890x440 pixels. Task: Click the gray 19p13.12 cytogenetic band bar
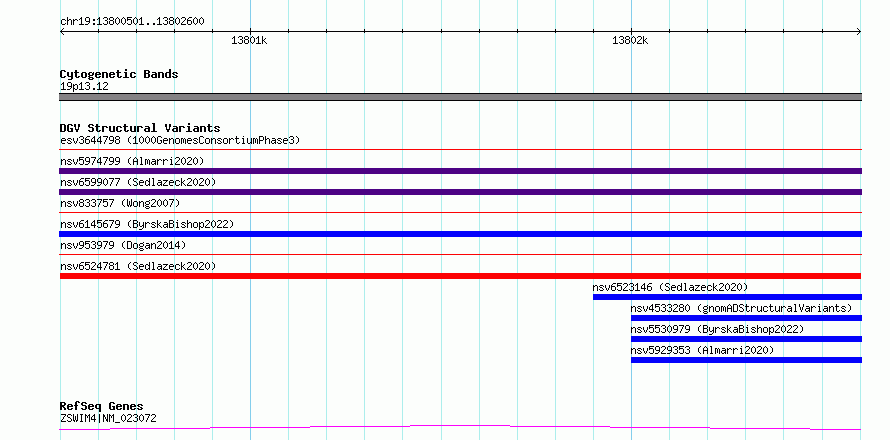point(460,97)
